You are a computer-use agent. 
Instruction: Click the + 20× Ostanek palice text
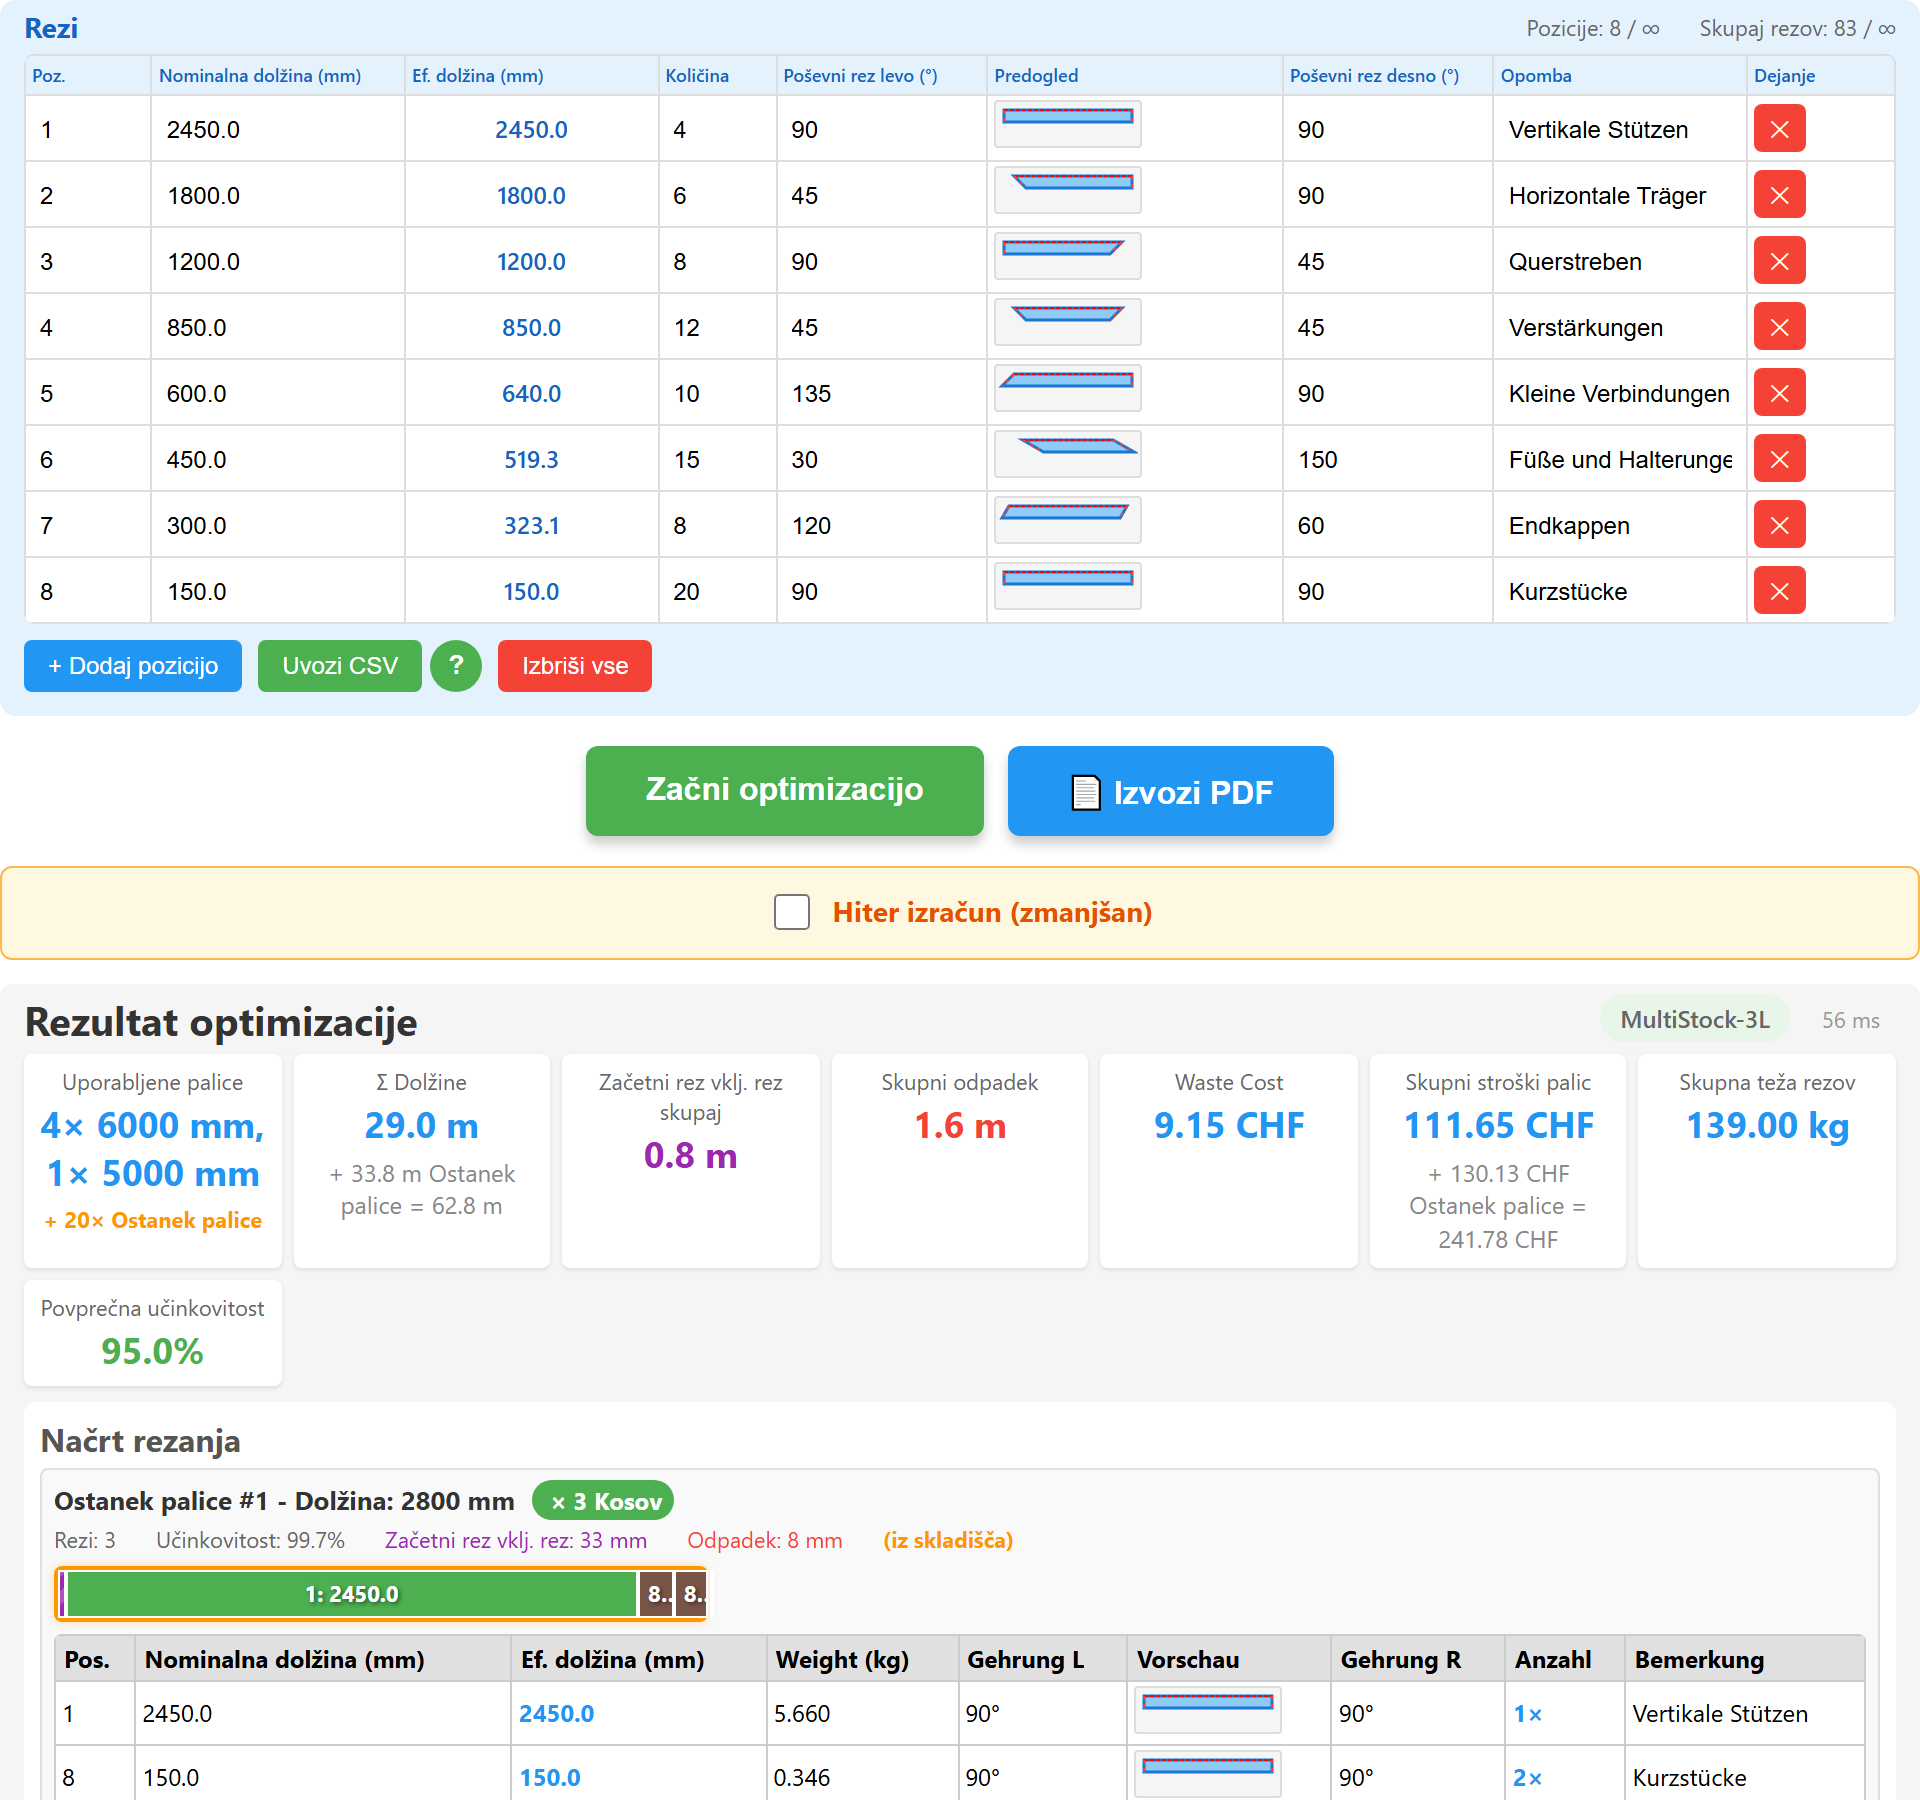click(153, 1221)
